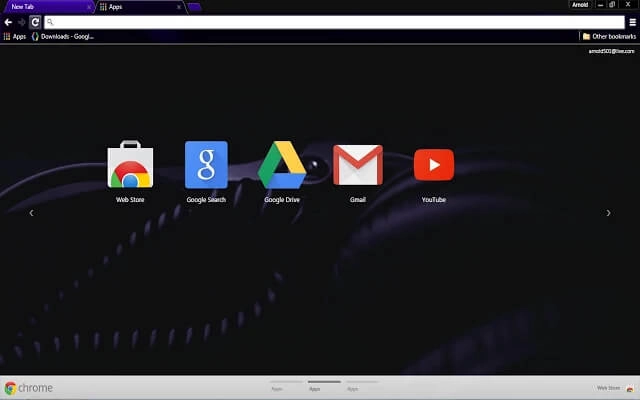Open a new tab with the new-tab button
Image resolution: width=640 pixels, height=400 pixels.
(195, 7)
